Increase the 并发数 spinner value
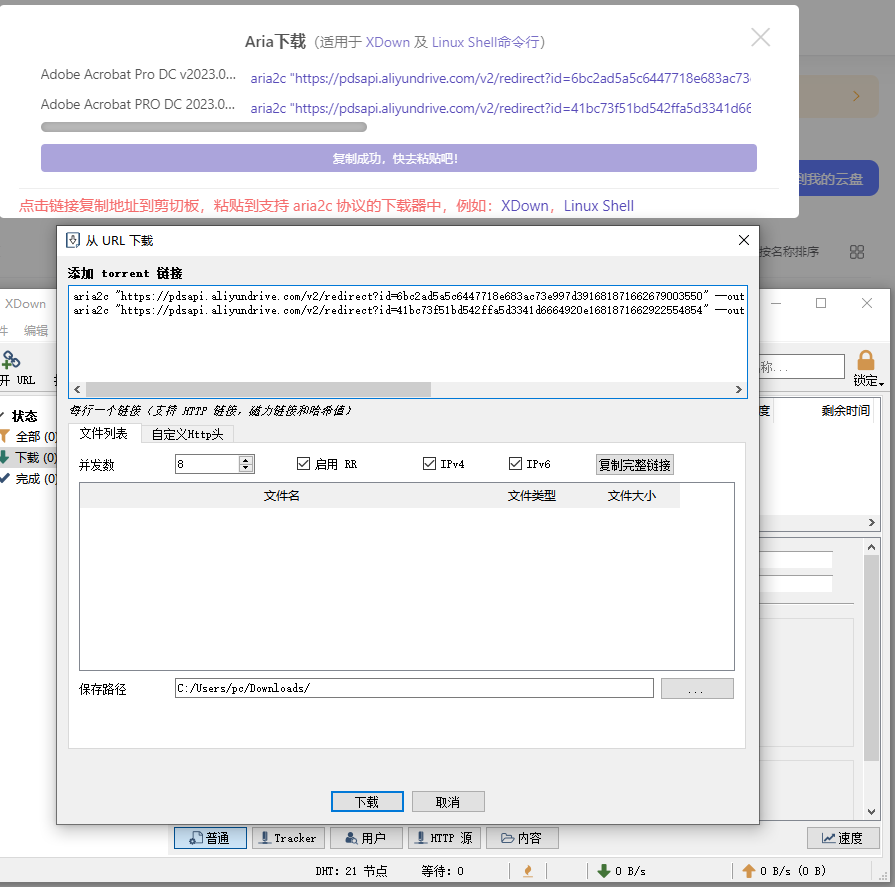The height and width of the screenshot is (887, 895). click(x=246, y=460)
